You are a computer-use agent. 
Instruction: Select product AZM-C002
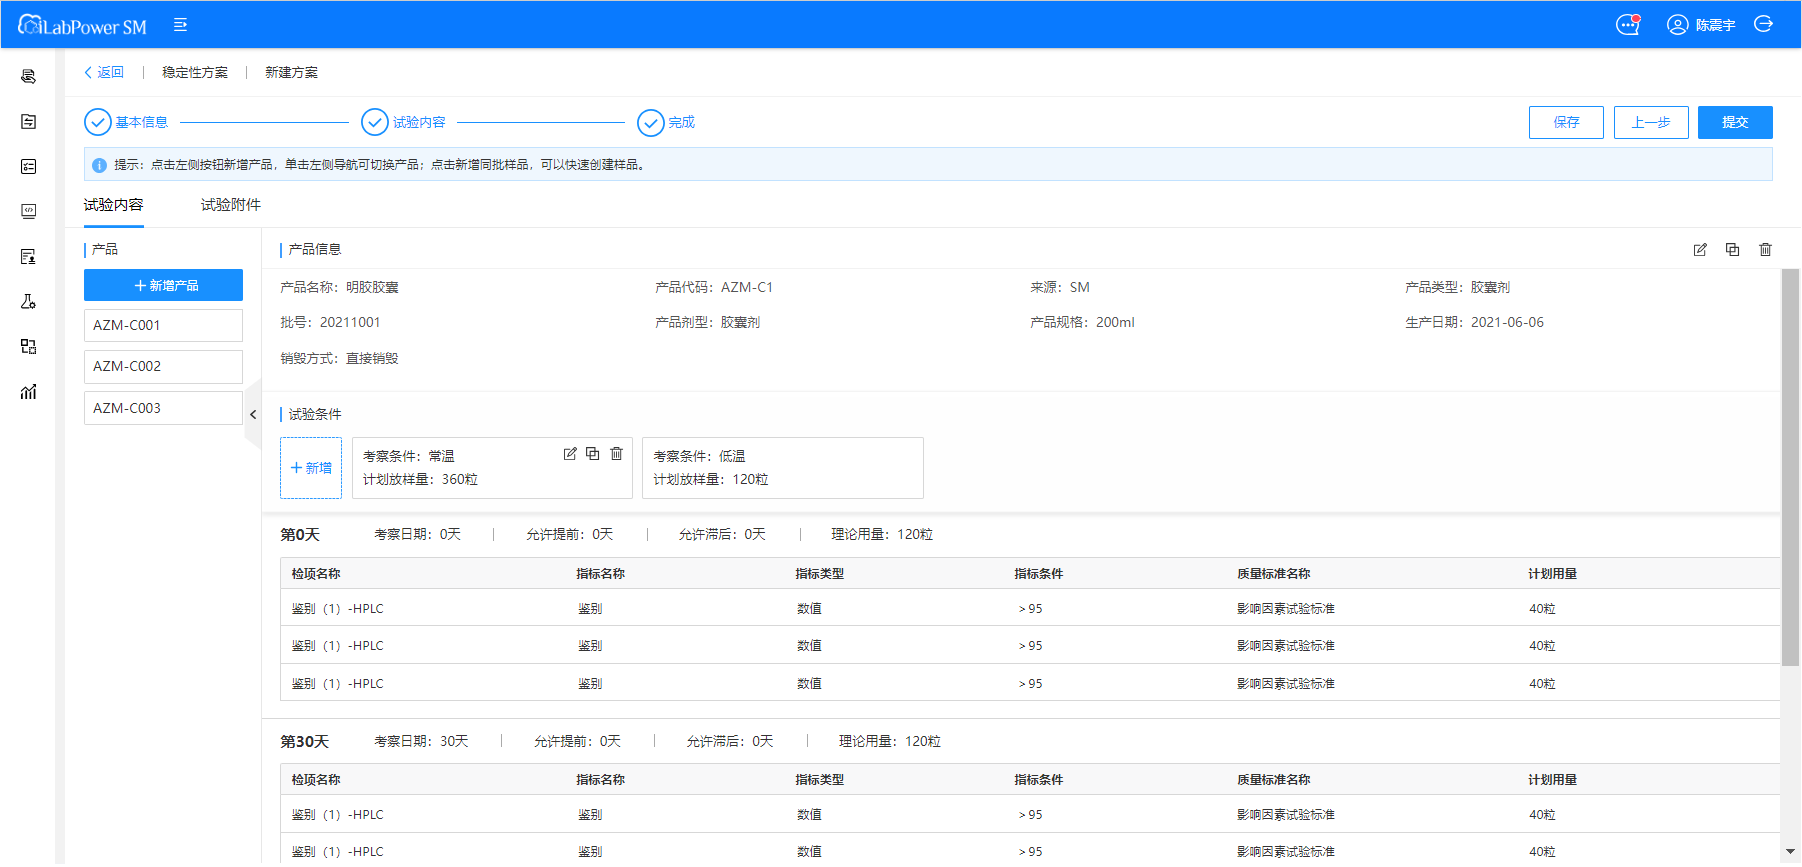pos(163,366)
